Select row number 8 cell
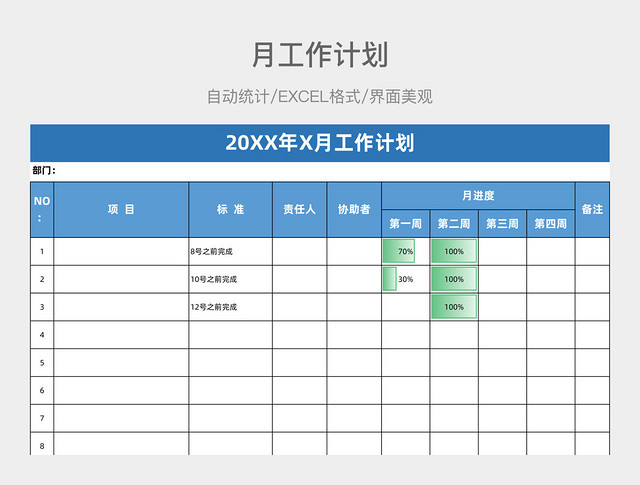This screenshot has width=640, height=485. (x=42, y=444)
